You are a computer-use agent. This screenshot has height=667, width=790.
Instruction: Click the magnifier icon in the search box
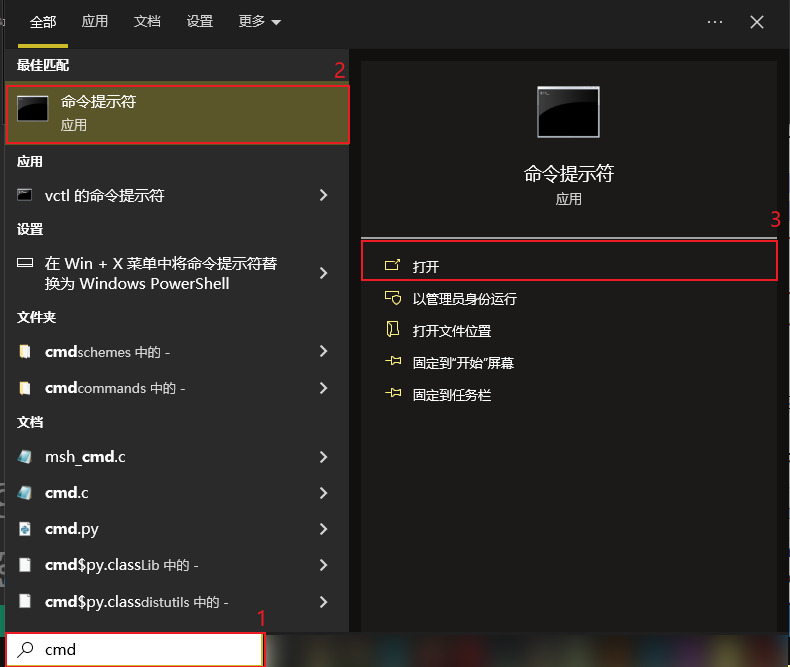point(27,649)
